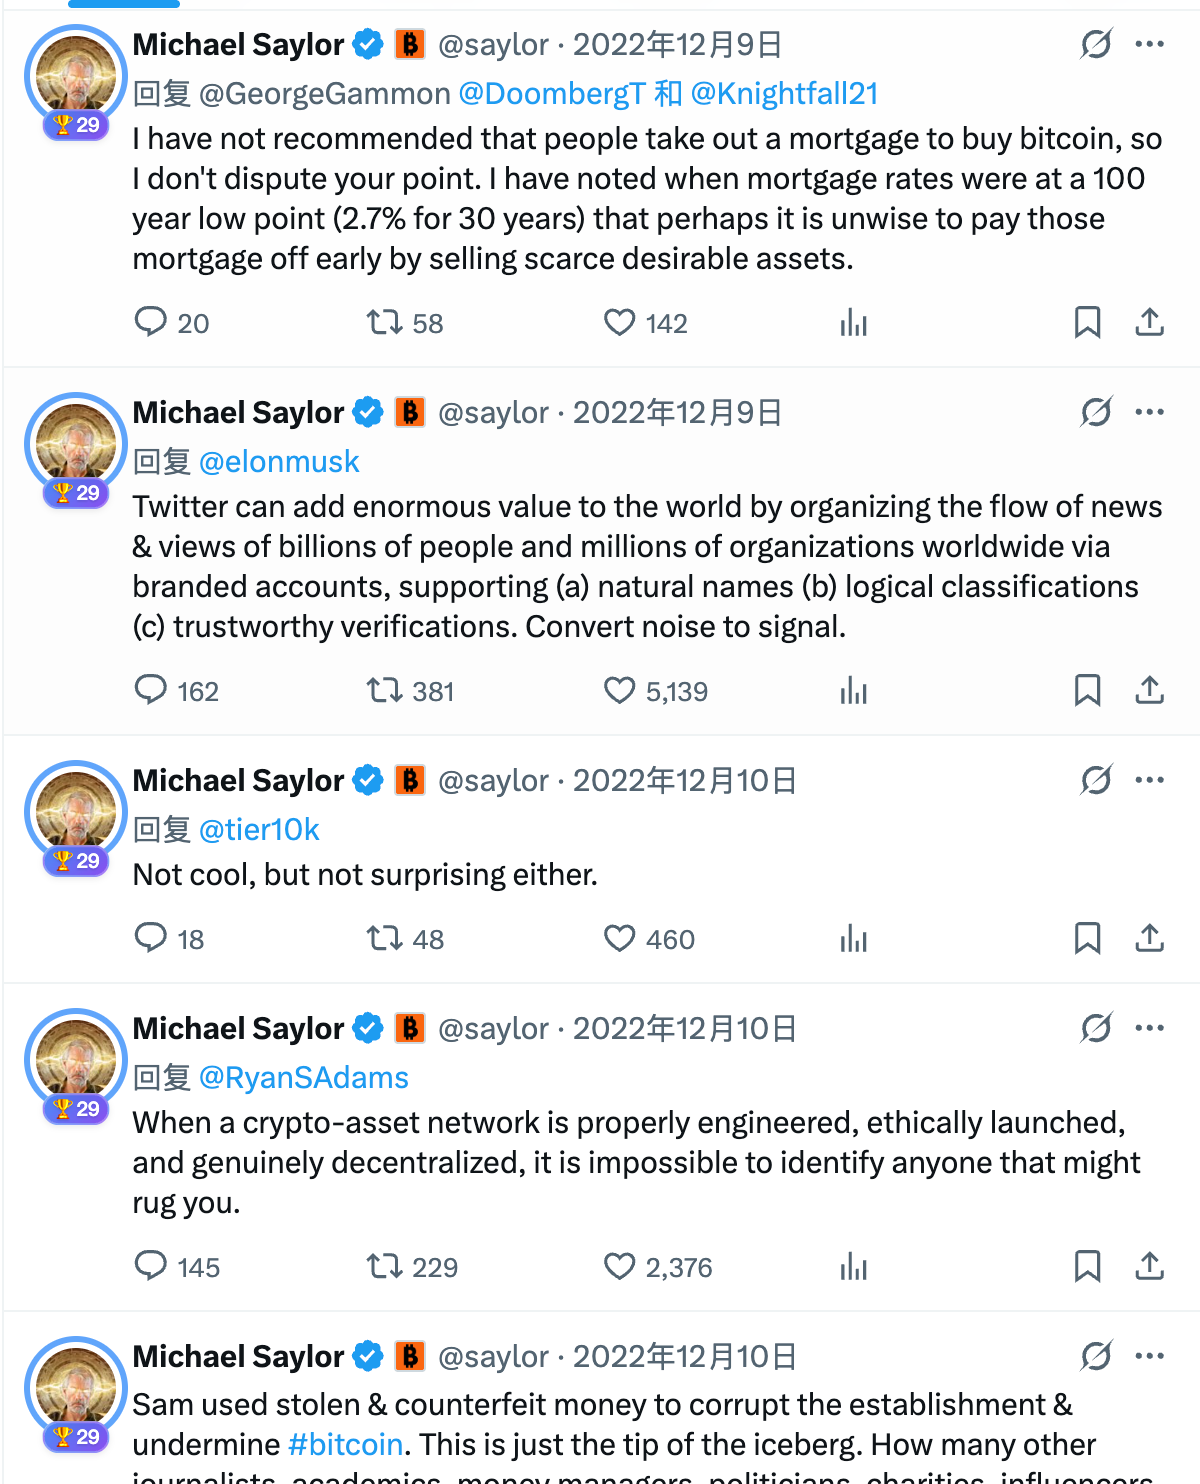1200x1484 pixels.
Task: Bookmark the reply to @RyanSAdams
Action: pyautogui.click(x=1087, y=1266)
